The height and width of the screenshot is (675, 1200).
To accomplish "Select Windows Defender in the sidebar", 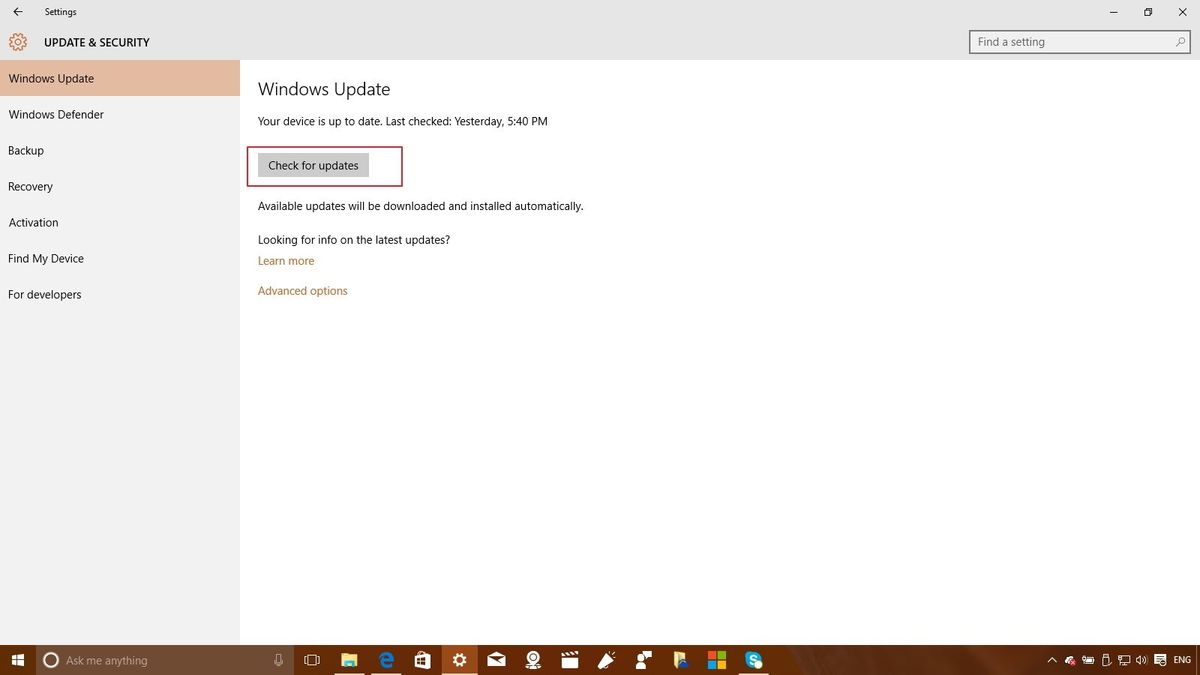I will 56,114.
